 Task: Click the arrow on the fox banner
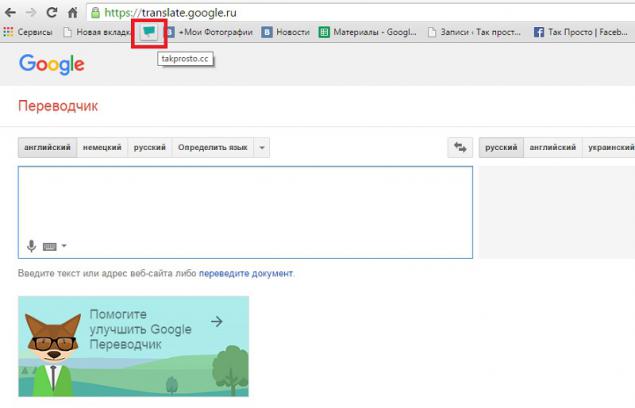217,322
